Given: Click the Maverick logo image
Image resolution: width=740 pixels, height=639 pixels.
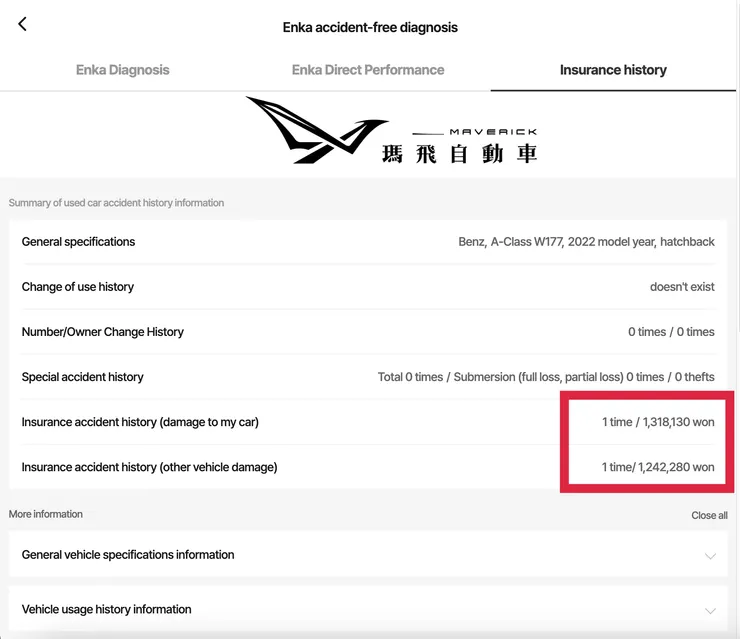Looking at the screenshot, I should click(391, 131).
